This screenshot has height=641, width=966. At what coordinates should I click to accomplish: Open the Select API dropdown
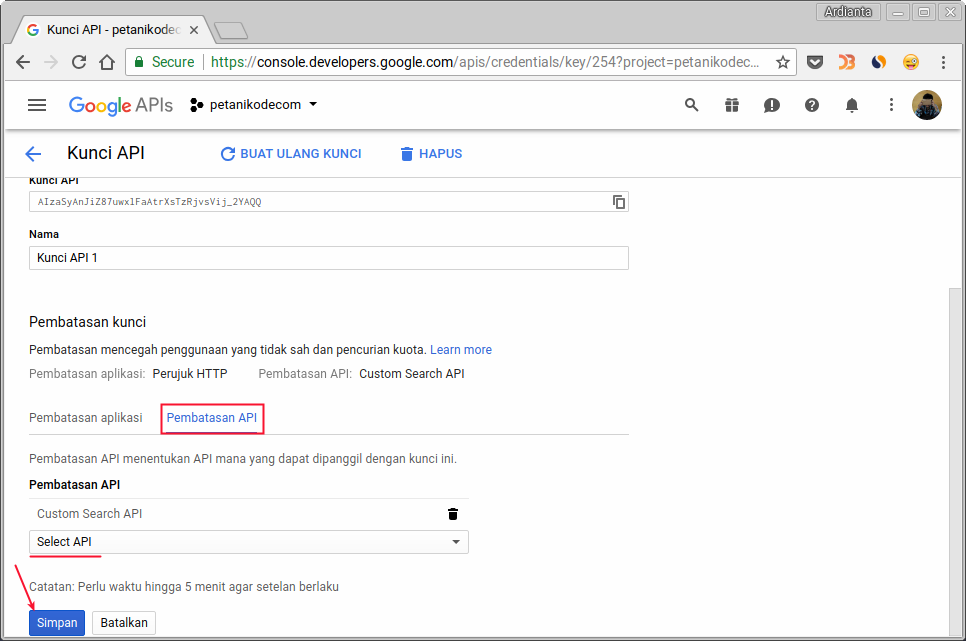tap(248, 541)
